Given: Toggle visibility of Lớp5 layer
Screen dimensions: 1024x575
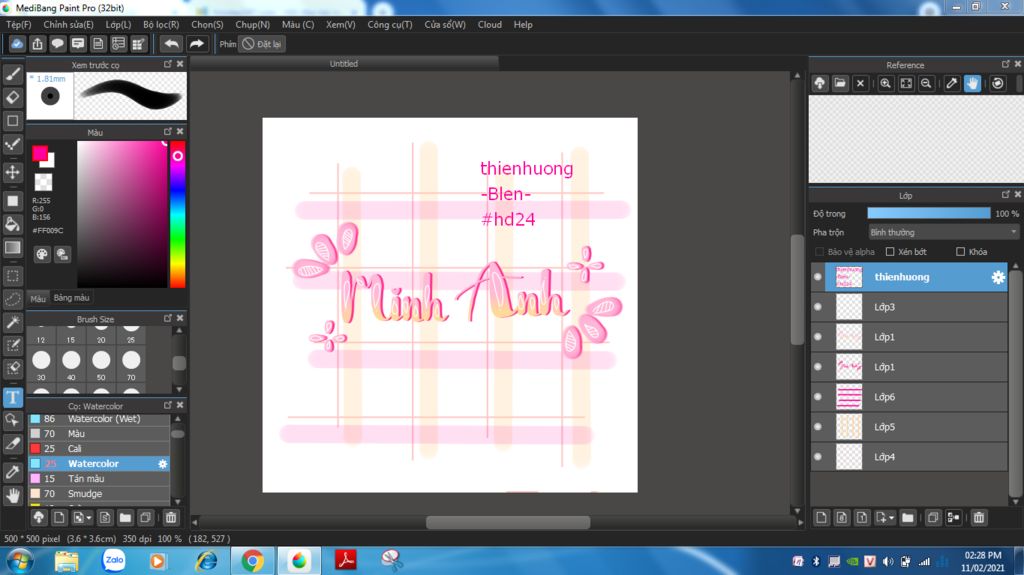Looking at the screenshot, I should coord(818,427).
